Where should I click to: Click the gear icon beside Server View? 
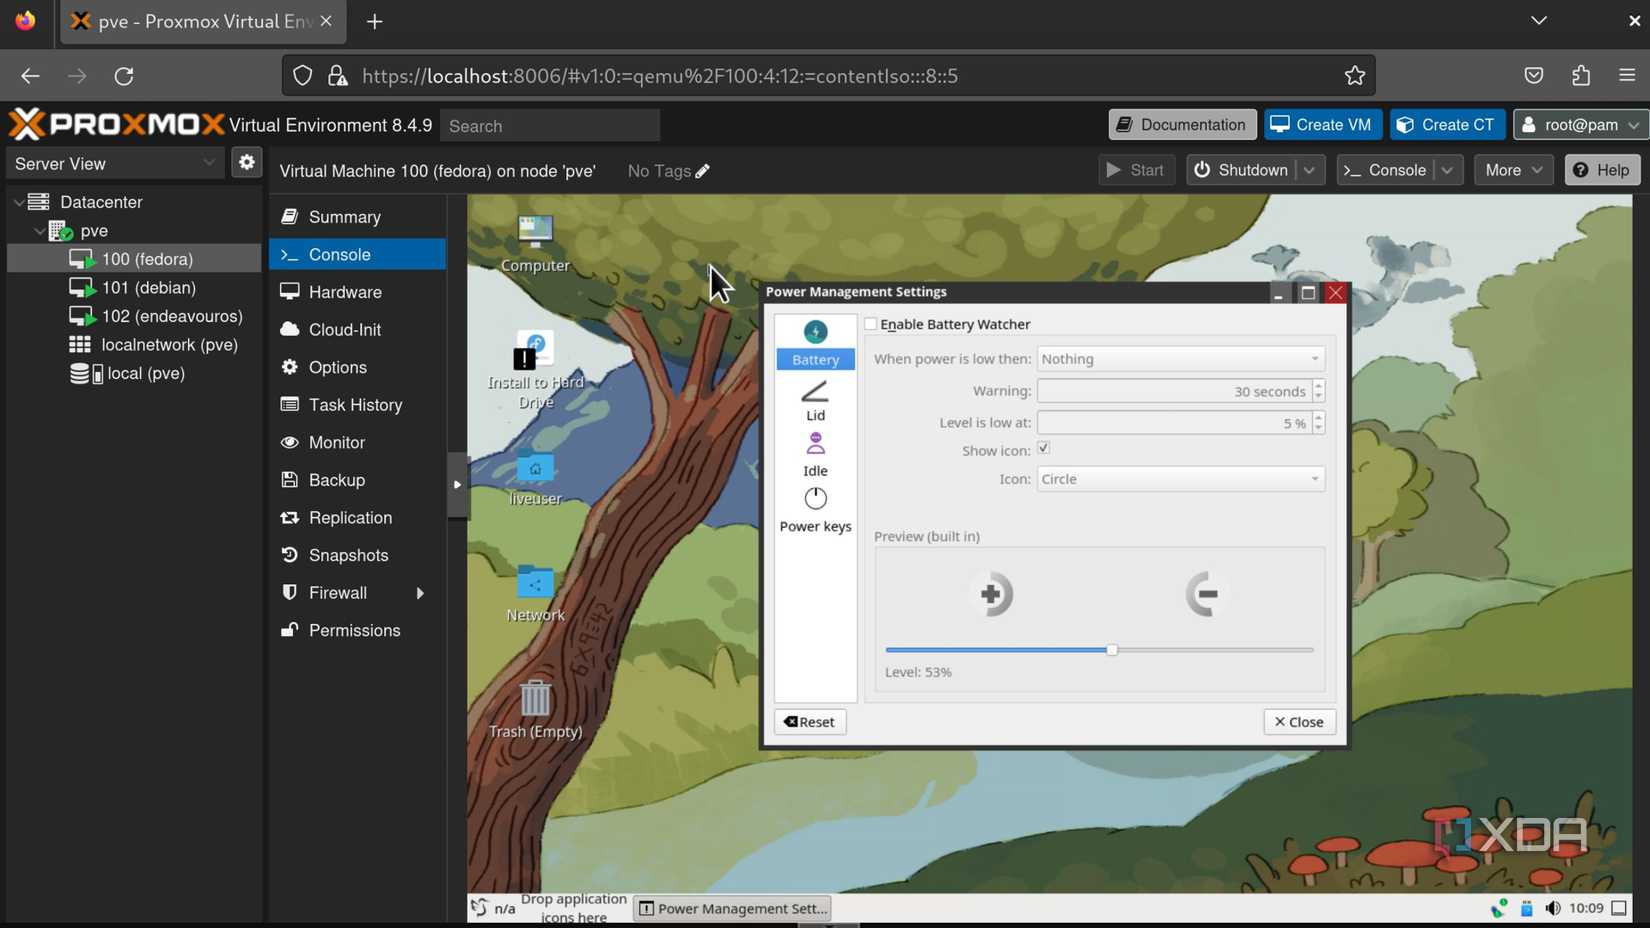point(246,163)
